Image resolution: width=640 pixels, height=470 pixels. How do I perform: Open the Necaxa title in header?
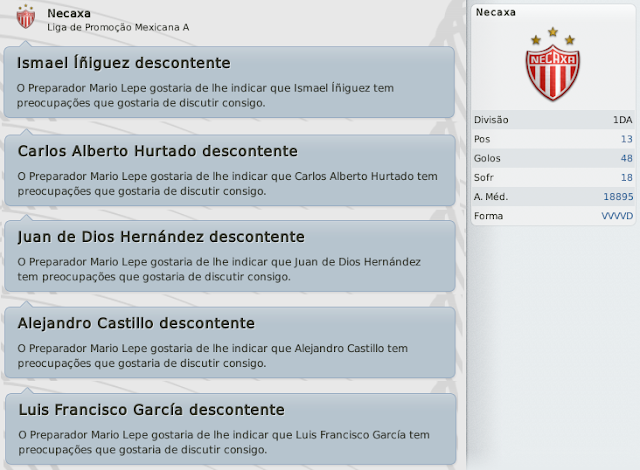(x=69, y=13)
